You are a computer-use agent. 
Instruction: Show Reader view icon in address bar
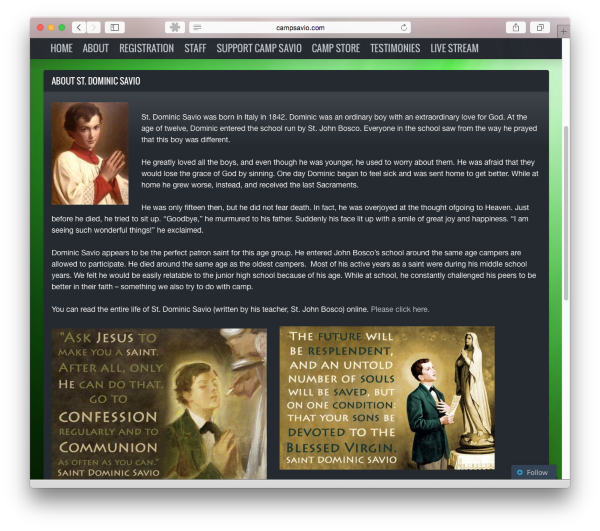pyautogui.click(x=197, y=28)
